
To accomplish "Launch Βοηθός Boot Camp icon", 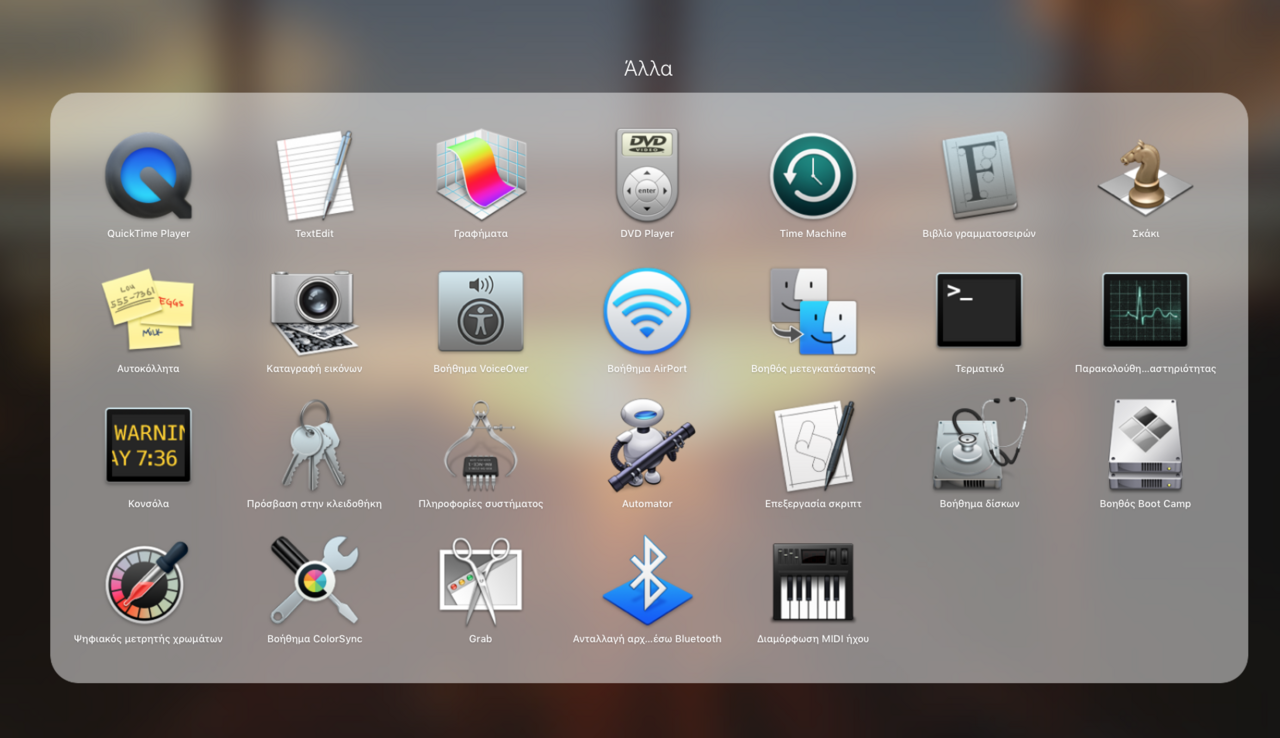I will (1145, 445).
